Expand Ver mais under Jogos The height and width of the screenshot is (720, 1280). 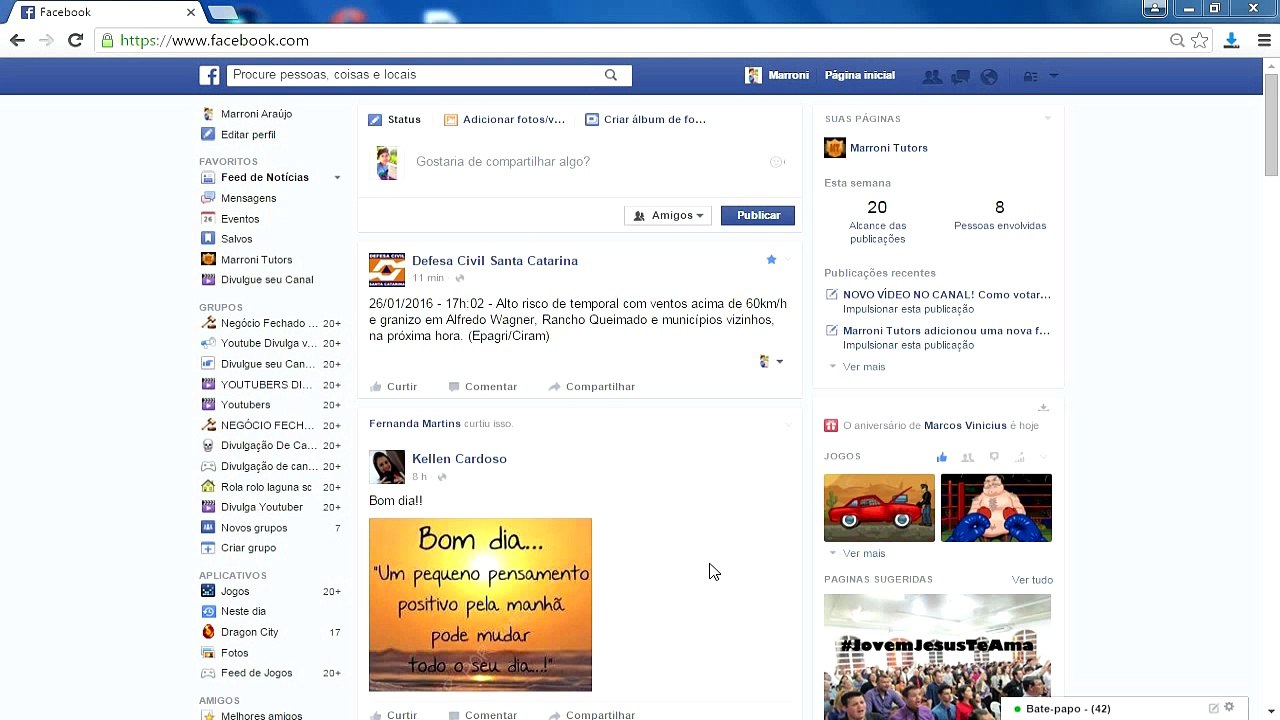(x=864, y=554)
